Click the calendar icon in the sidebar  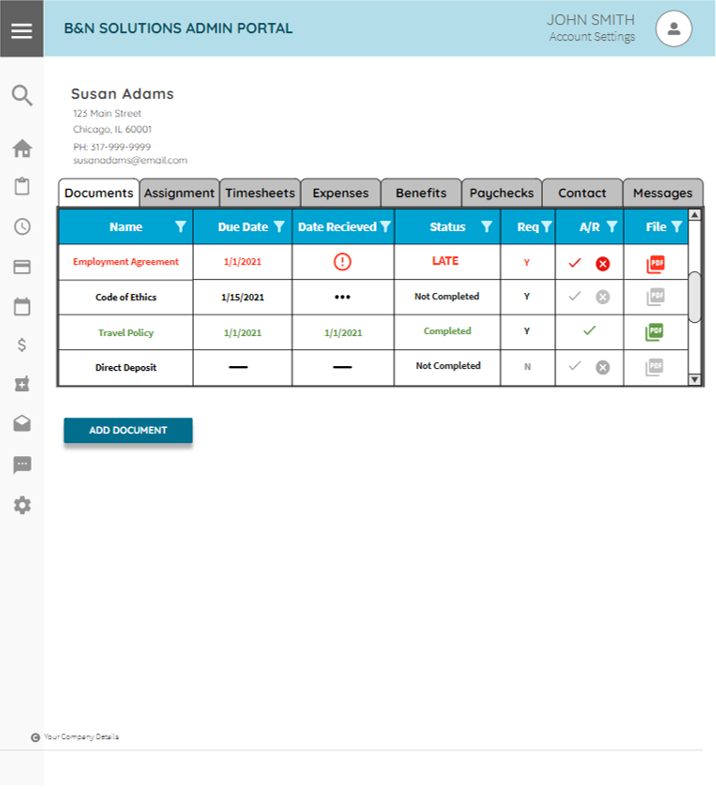22,307
